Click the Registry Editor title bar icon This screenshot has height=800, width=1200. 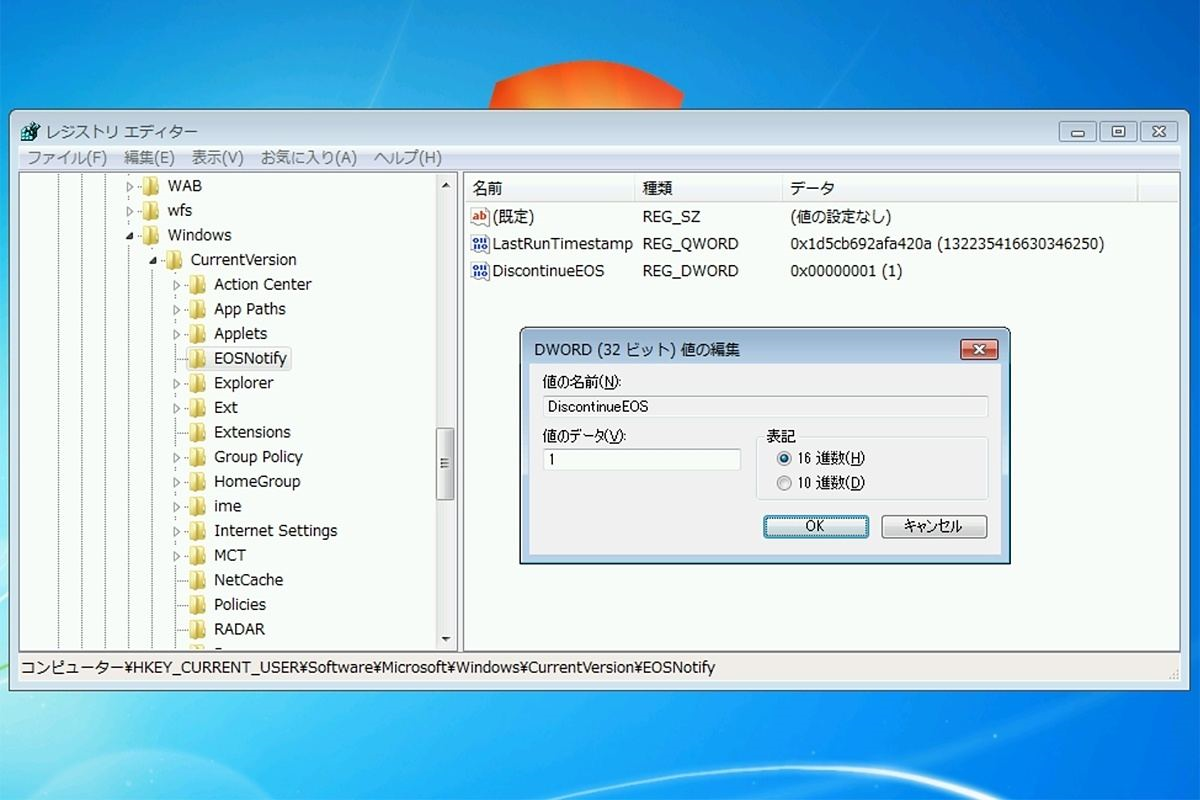coord(31,132)
